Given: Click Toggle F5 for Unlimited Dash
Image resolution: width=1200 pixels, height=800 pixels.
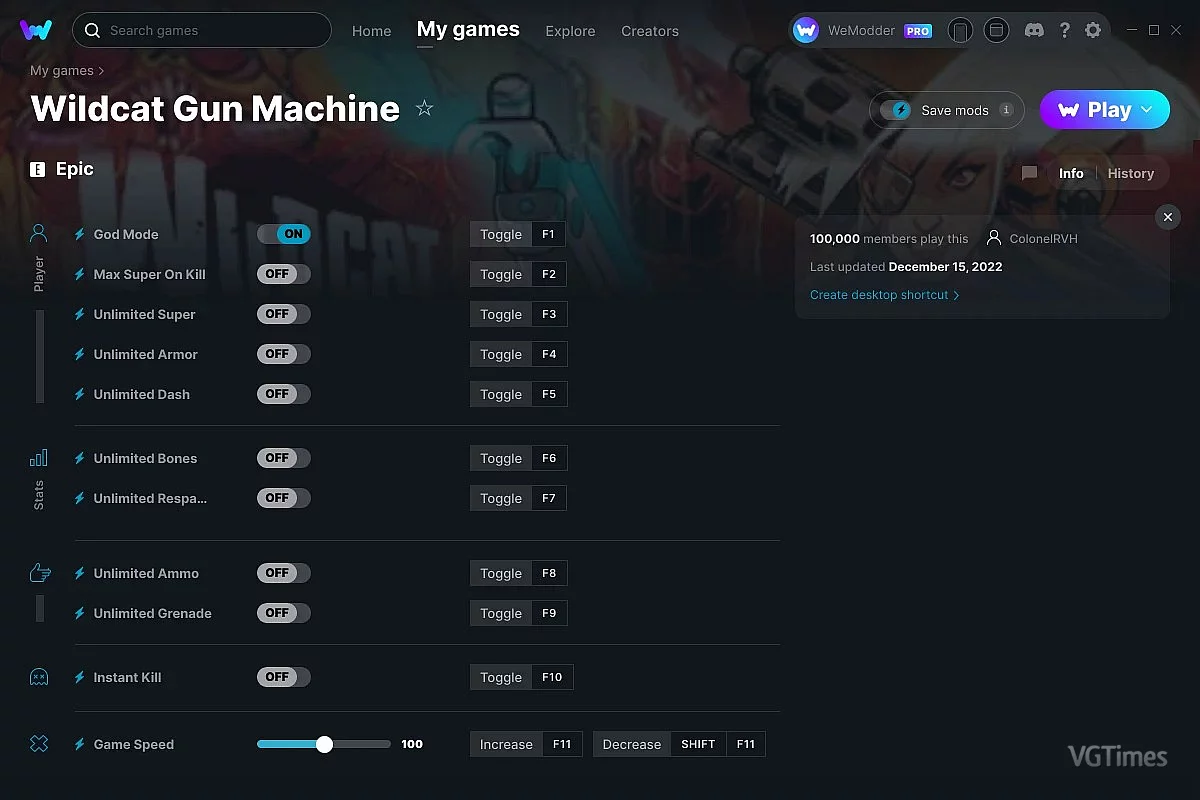Looking at the screenshot, I should pos(518,394).
